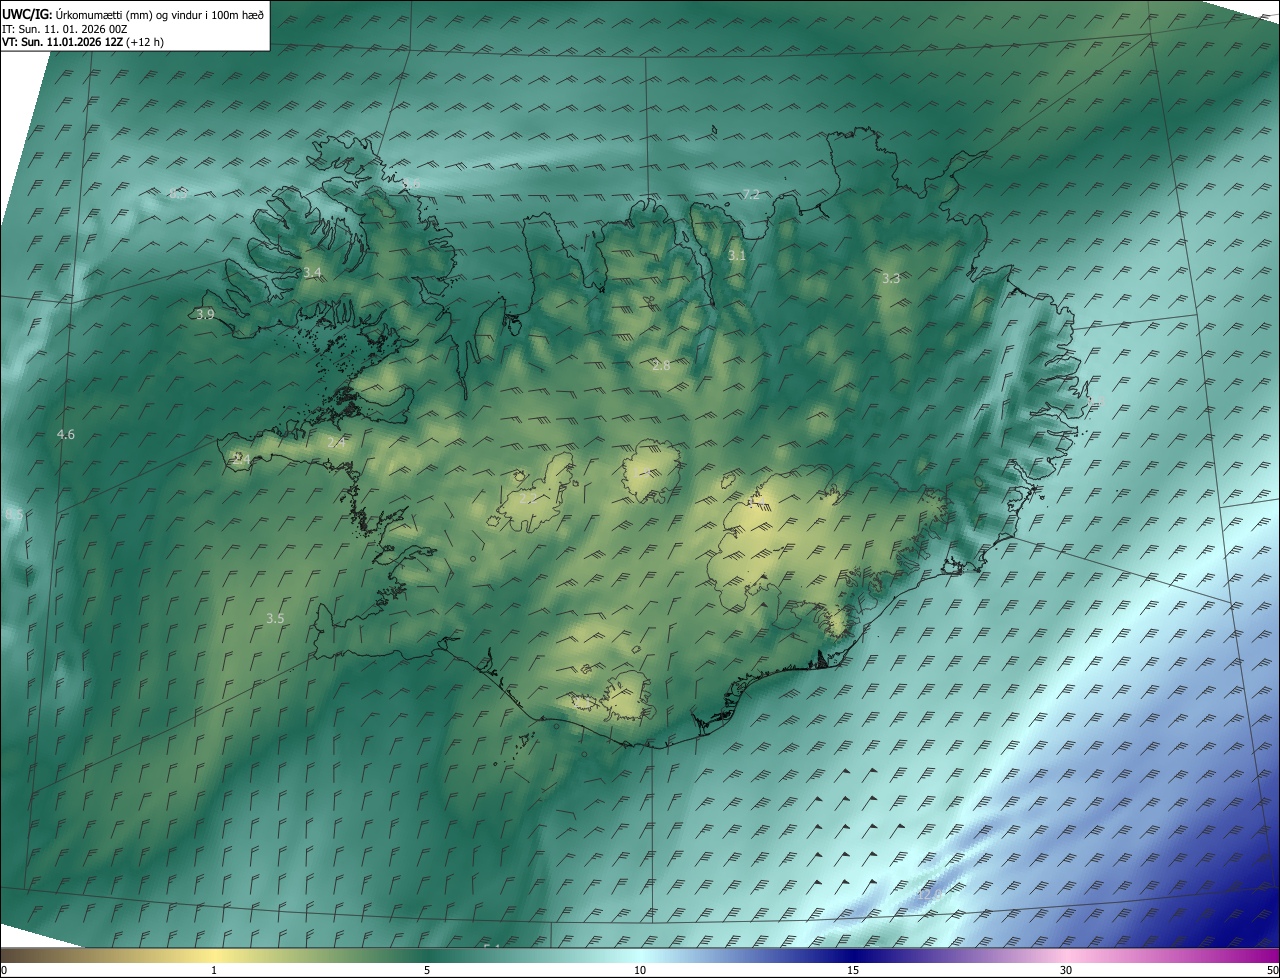Click the '1' tick label on the color scale
Viewport: 1280px width, 978px height.
point(214,971)
